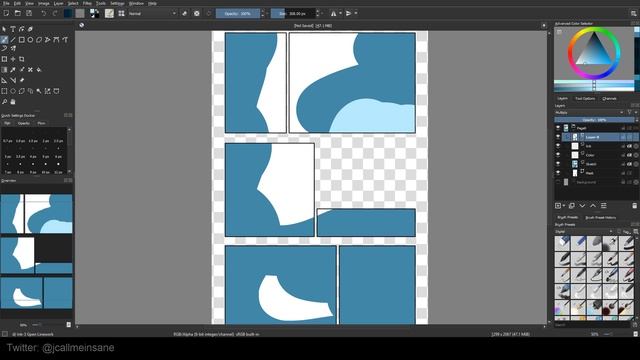Click the Undo arrow in toolbar
This screenshot has width=640, height=360.
tap(44, 13)
